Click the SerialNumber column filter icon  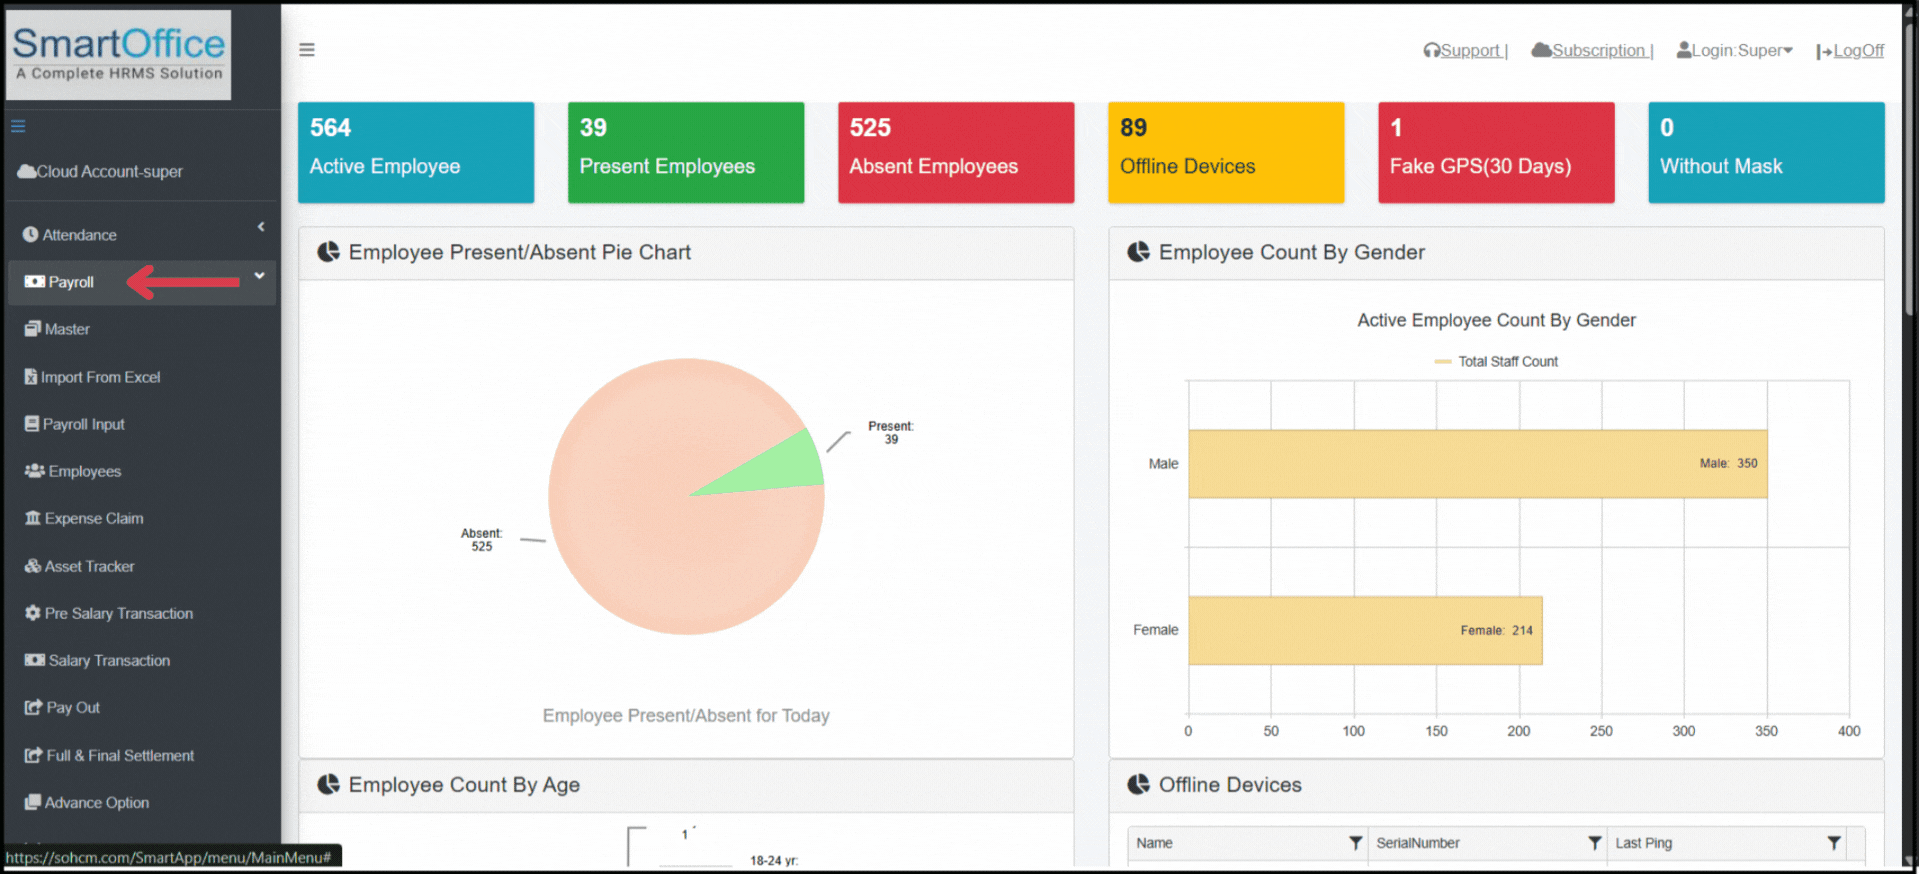click(x=1594, y=843)
